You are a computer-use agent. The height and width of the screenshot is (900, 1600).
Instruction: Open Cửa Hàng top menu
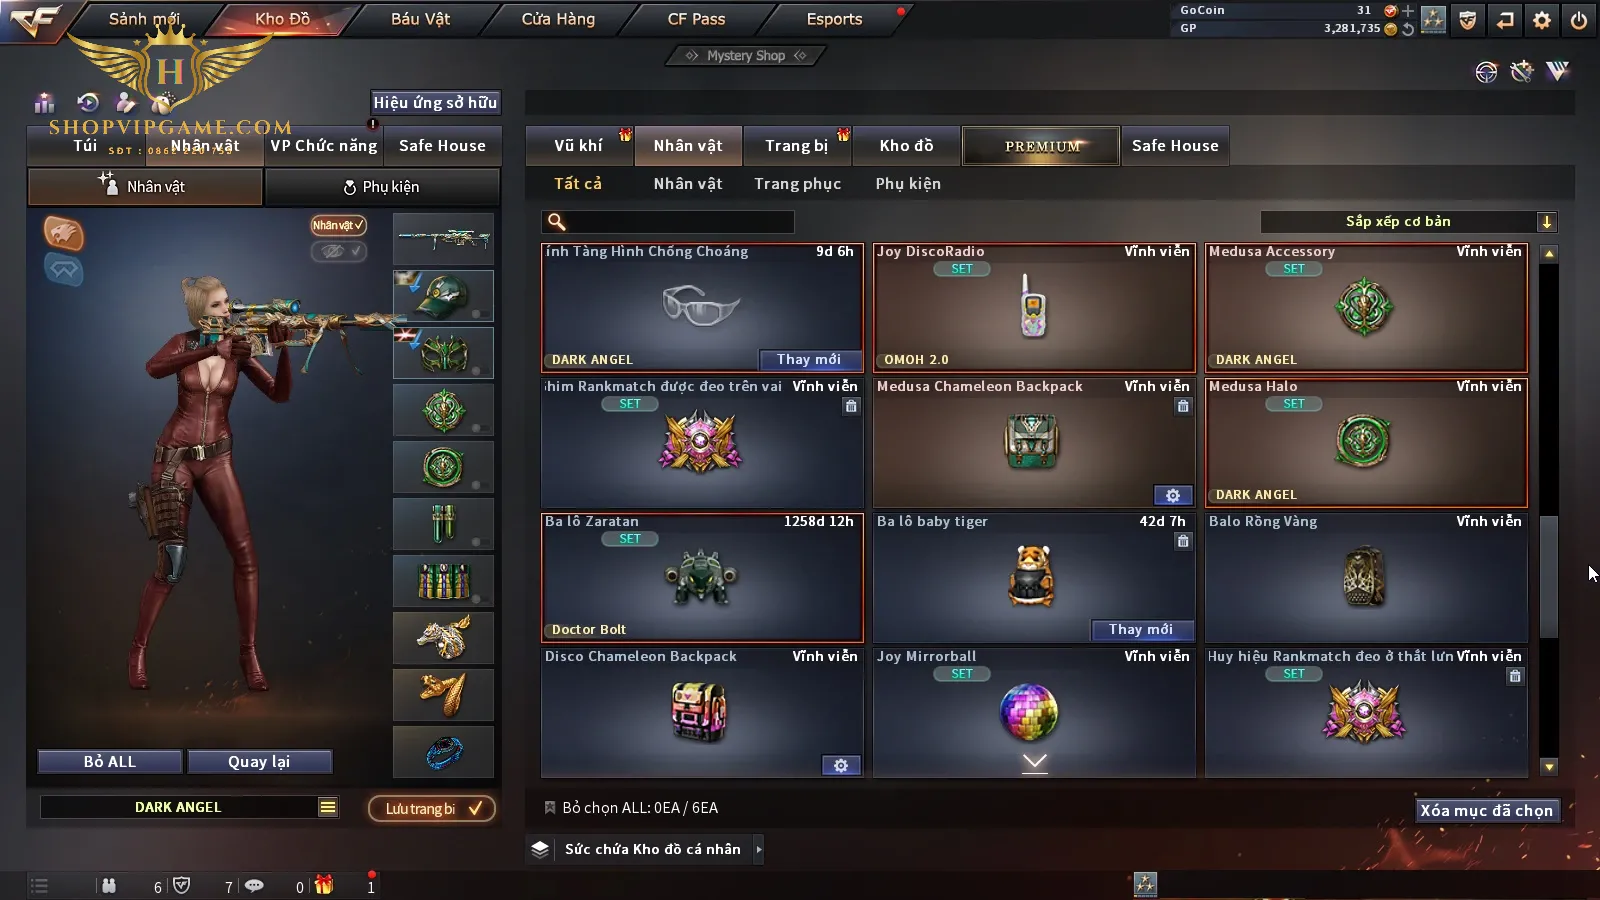point(558,19)
